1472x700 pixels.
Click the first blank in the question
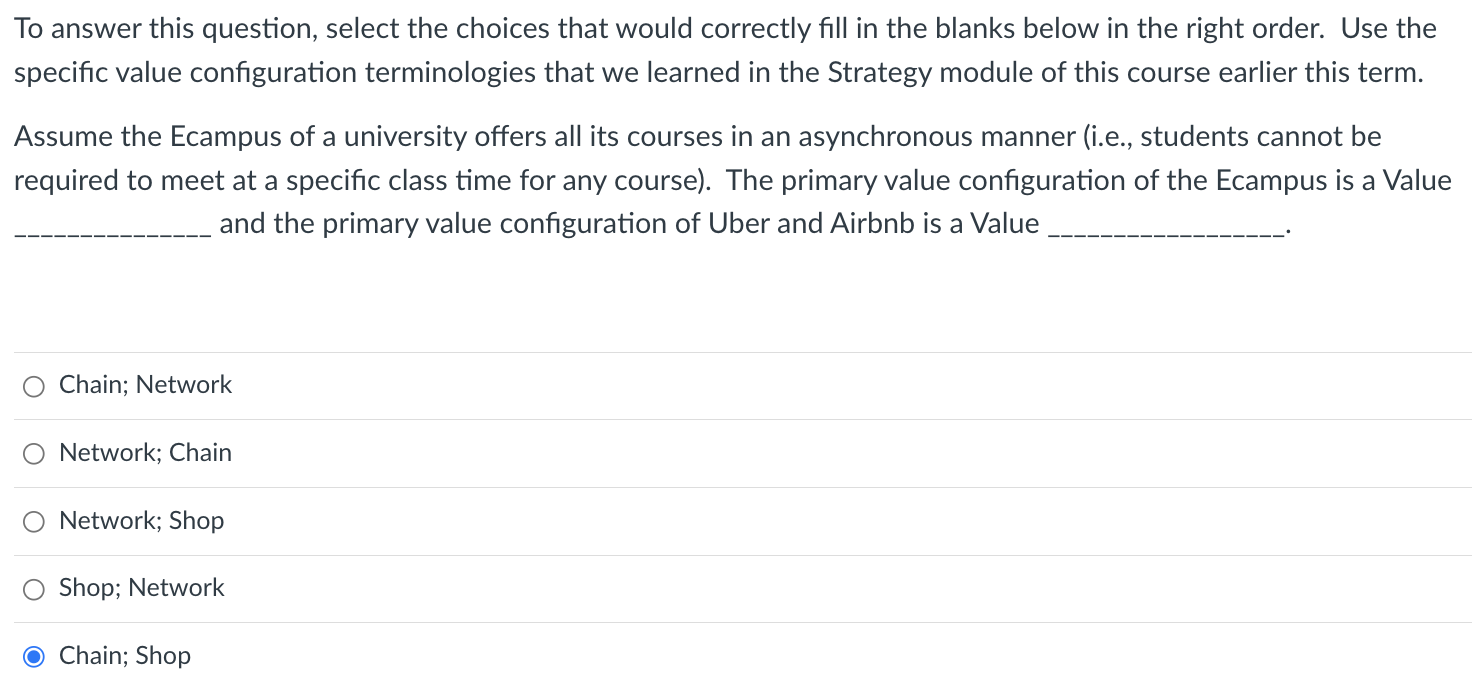pyautogui.click(x=110, y=228)
